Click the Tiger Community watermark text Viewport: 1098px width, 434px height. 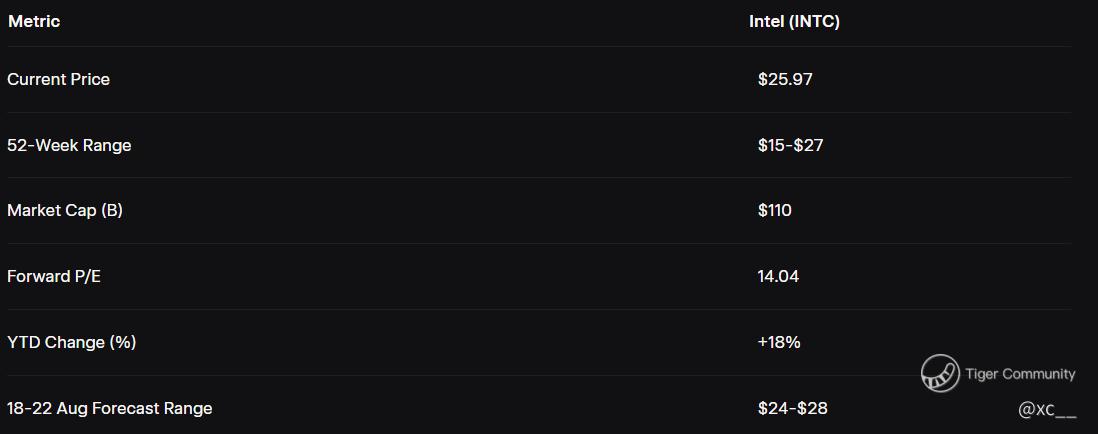coord(1020,374)
